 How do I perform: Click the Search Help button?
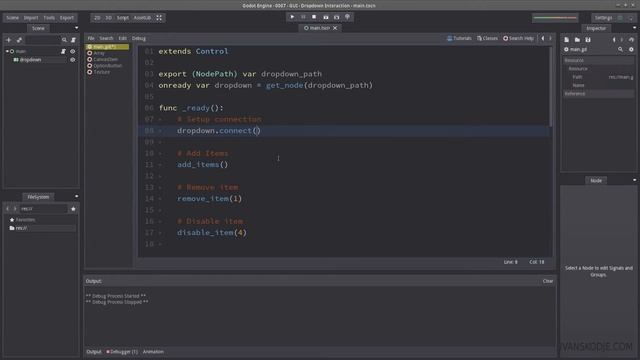[518, 38]
